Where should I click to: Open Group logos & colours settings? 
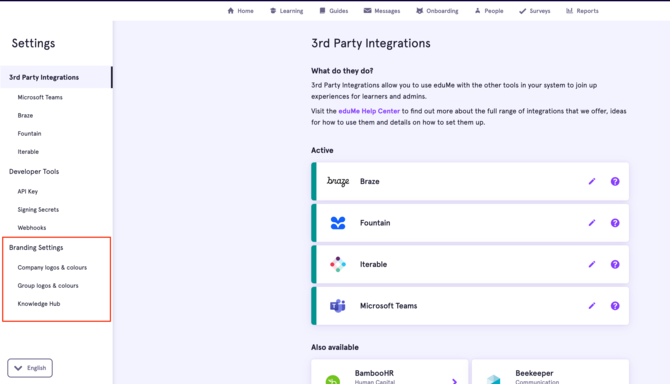click(48, 286)
